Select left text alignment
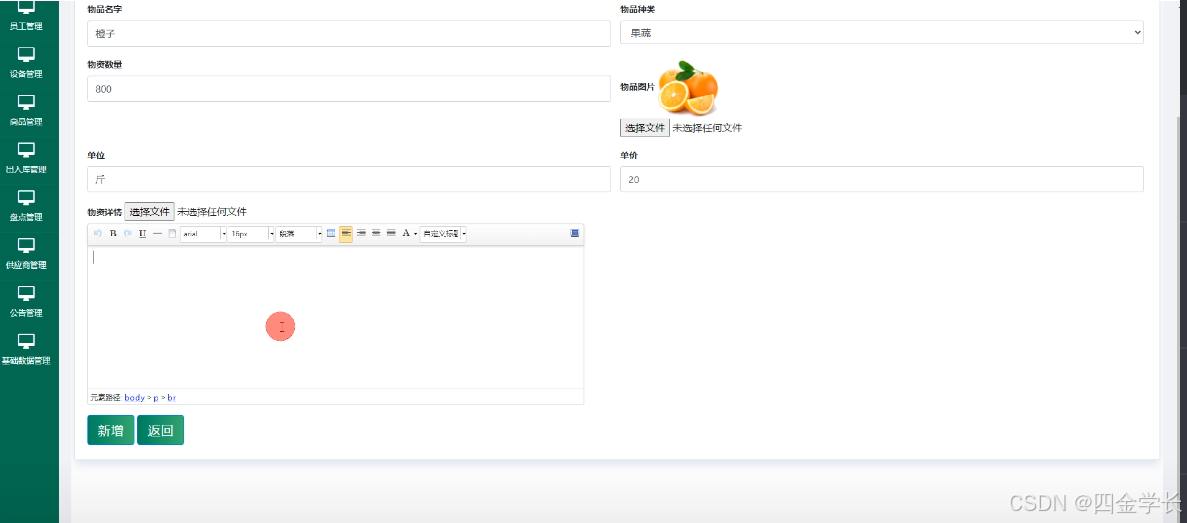 (346, 233)
